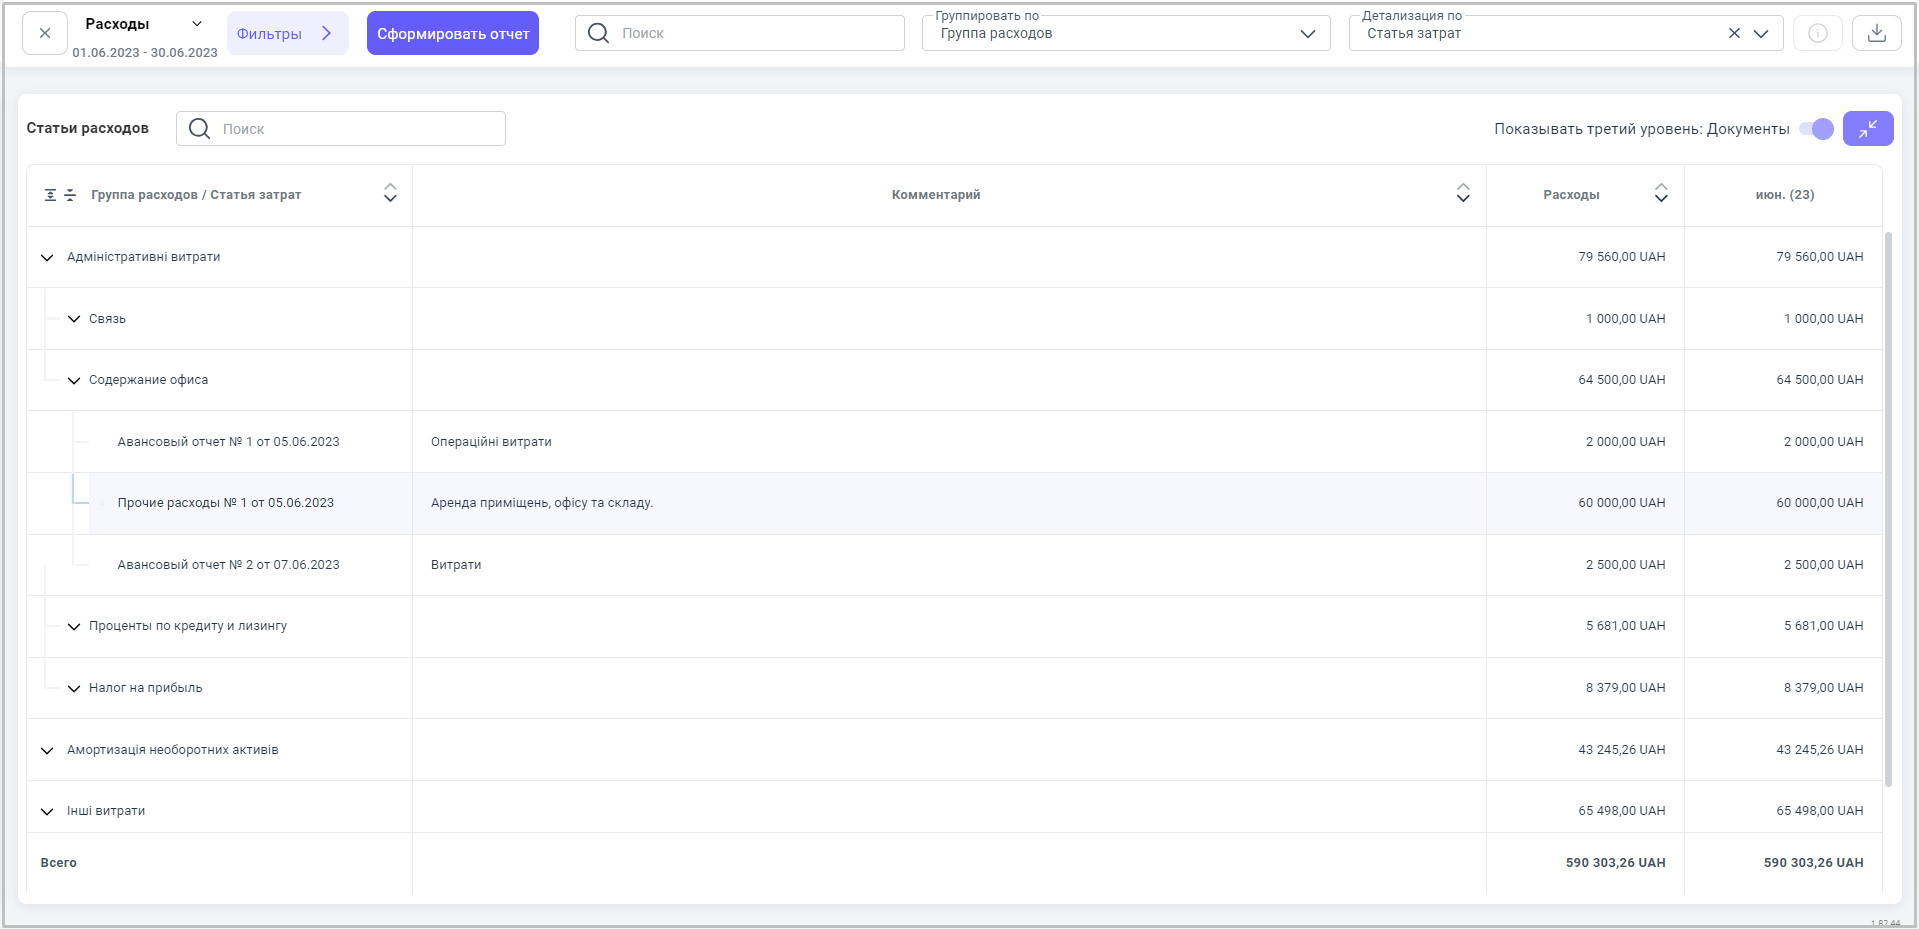Viewport: 1919px width, 929px height.
Task: Click the collapse view purple icon button
Action: [1867, 129]
